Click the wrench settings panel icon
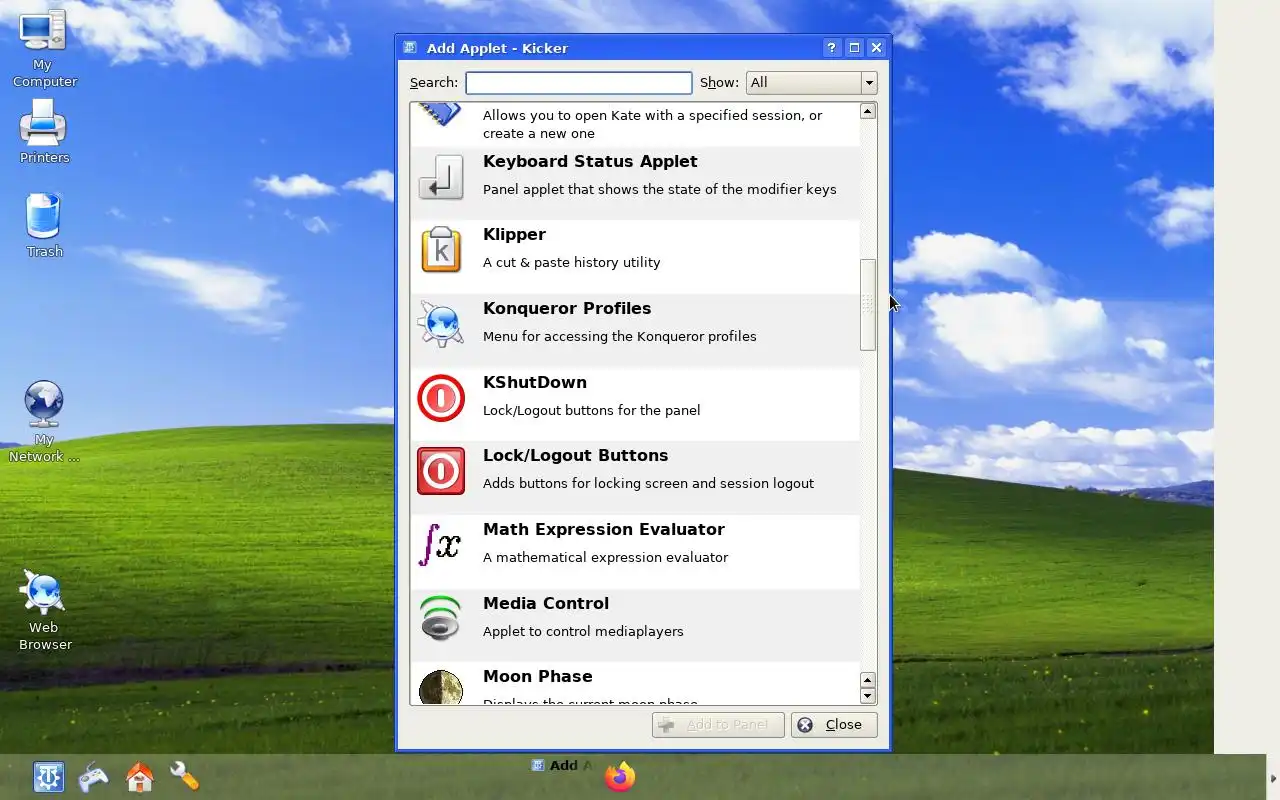This screenshot has height=800, width=1280. (185, 777)
